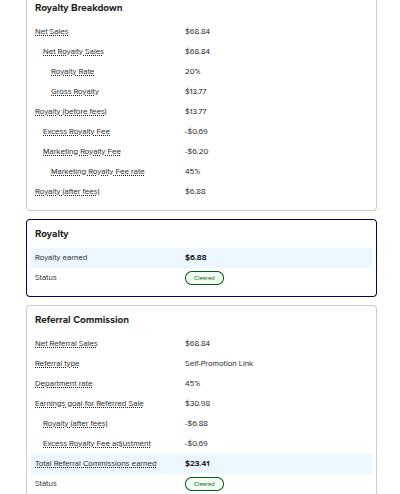
Task: Click the Net Sales term label
Action: 51,32
